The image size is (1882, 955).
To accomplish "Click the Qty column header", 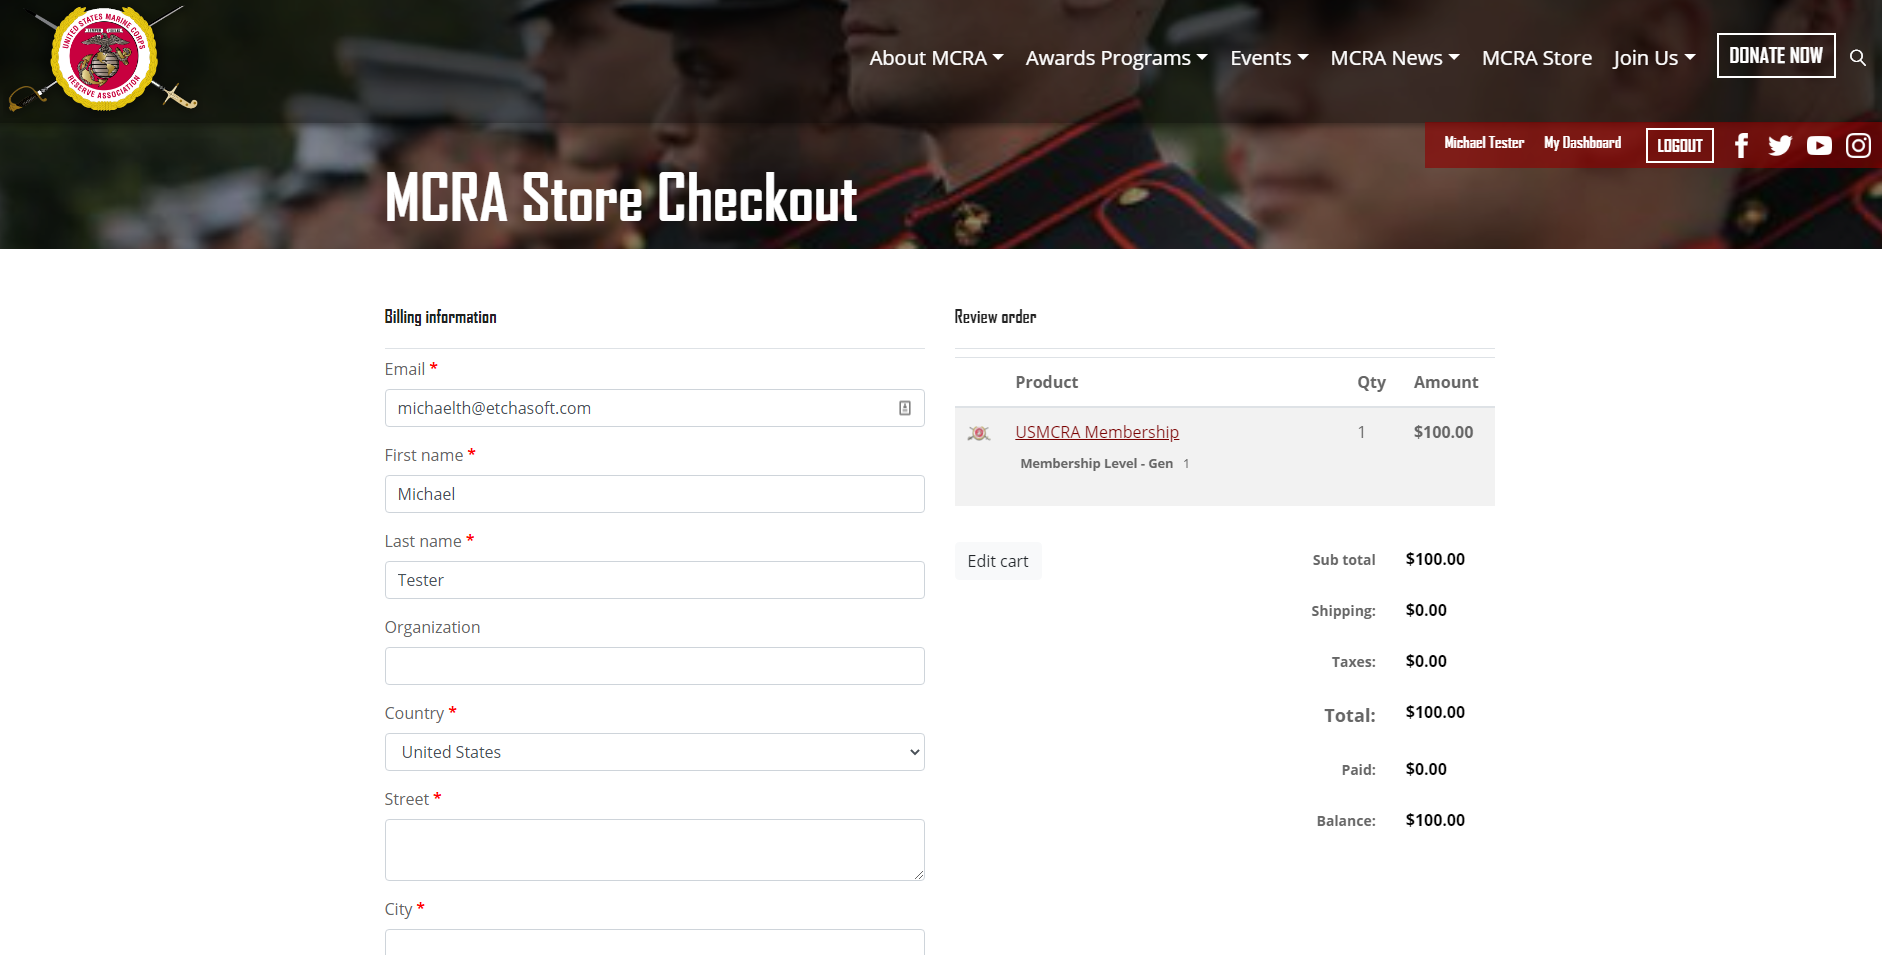I will point(1371,382).
